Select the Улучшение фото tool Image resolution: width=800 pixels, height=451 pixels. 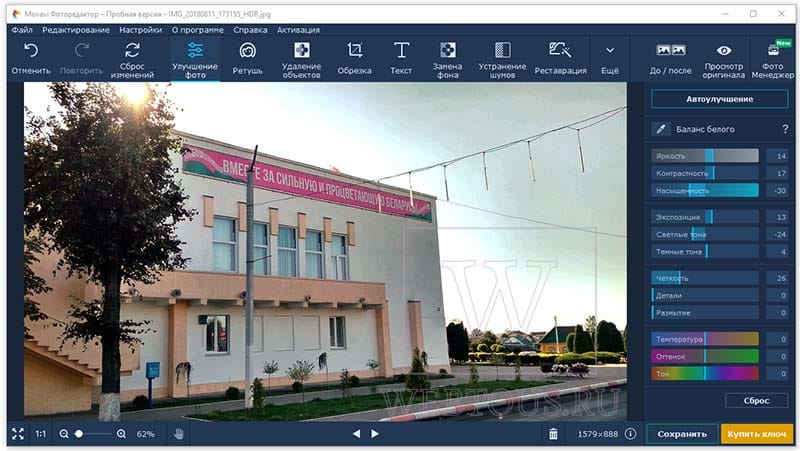[195, 59]
